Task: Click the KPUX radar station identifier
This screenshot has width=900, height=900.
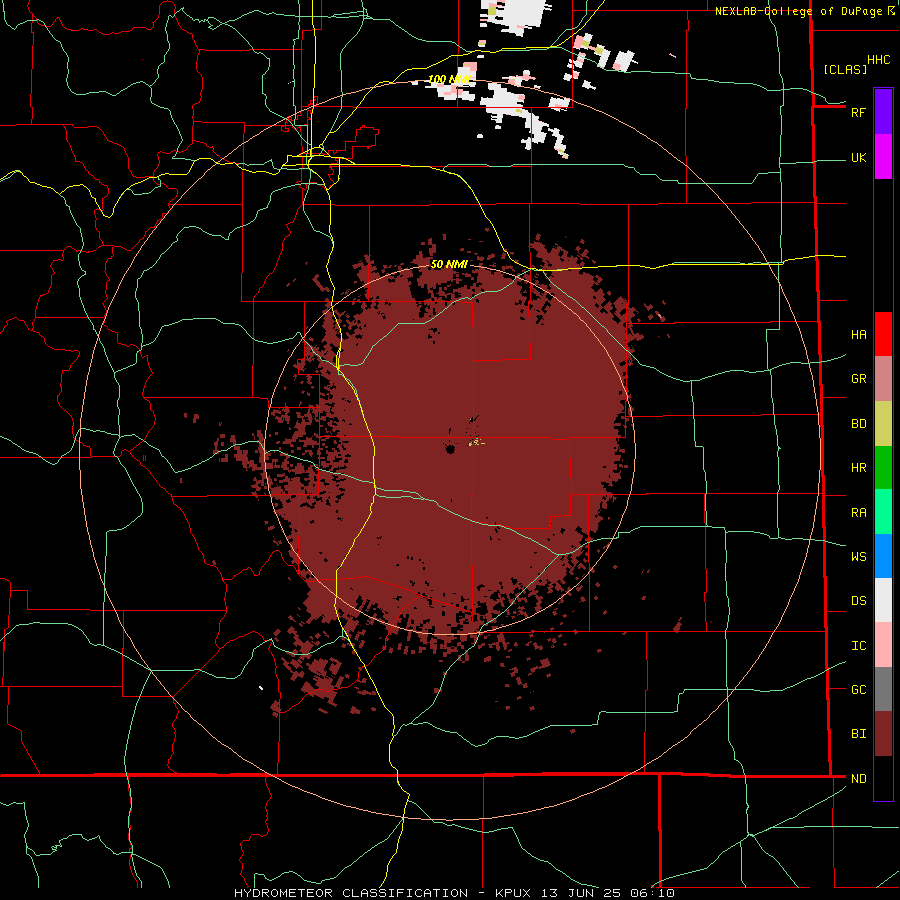Action: [x=512, y=893]
